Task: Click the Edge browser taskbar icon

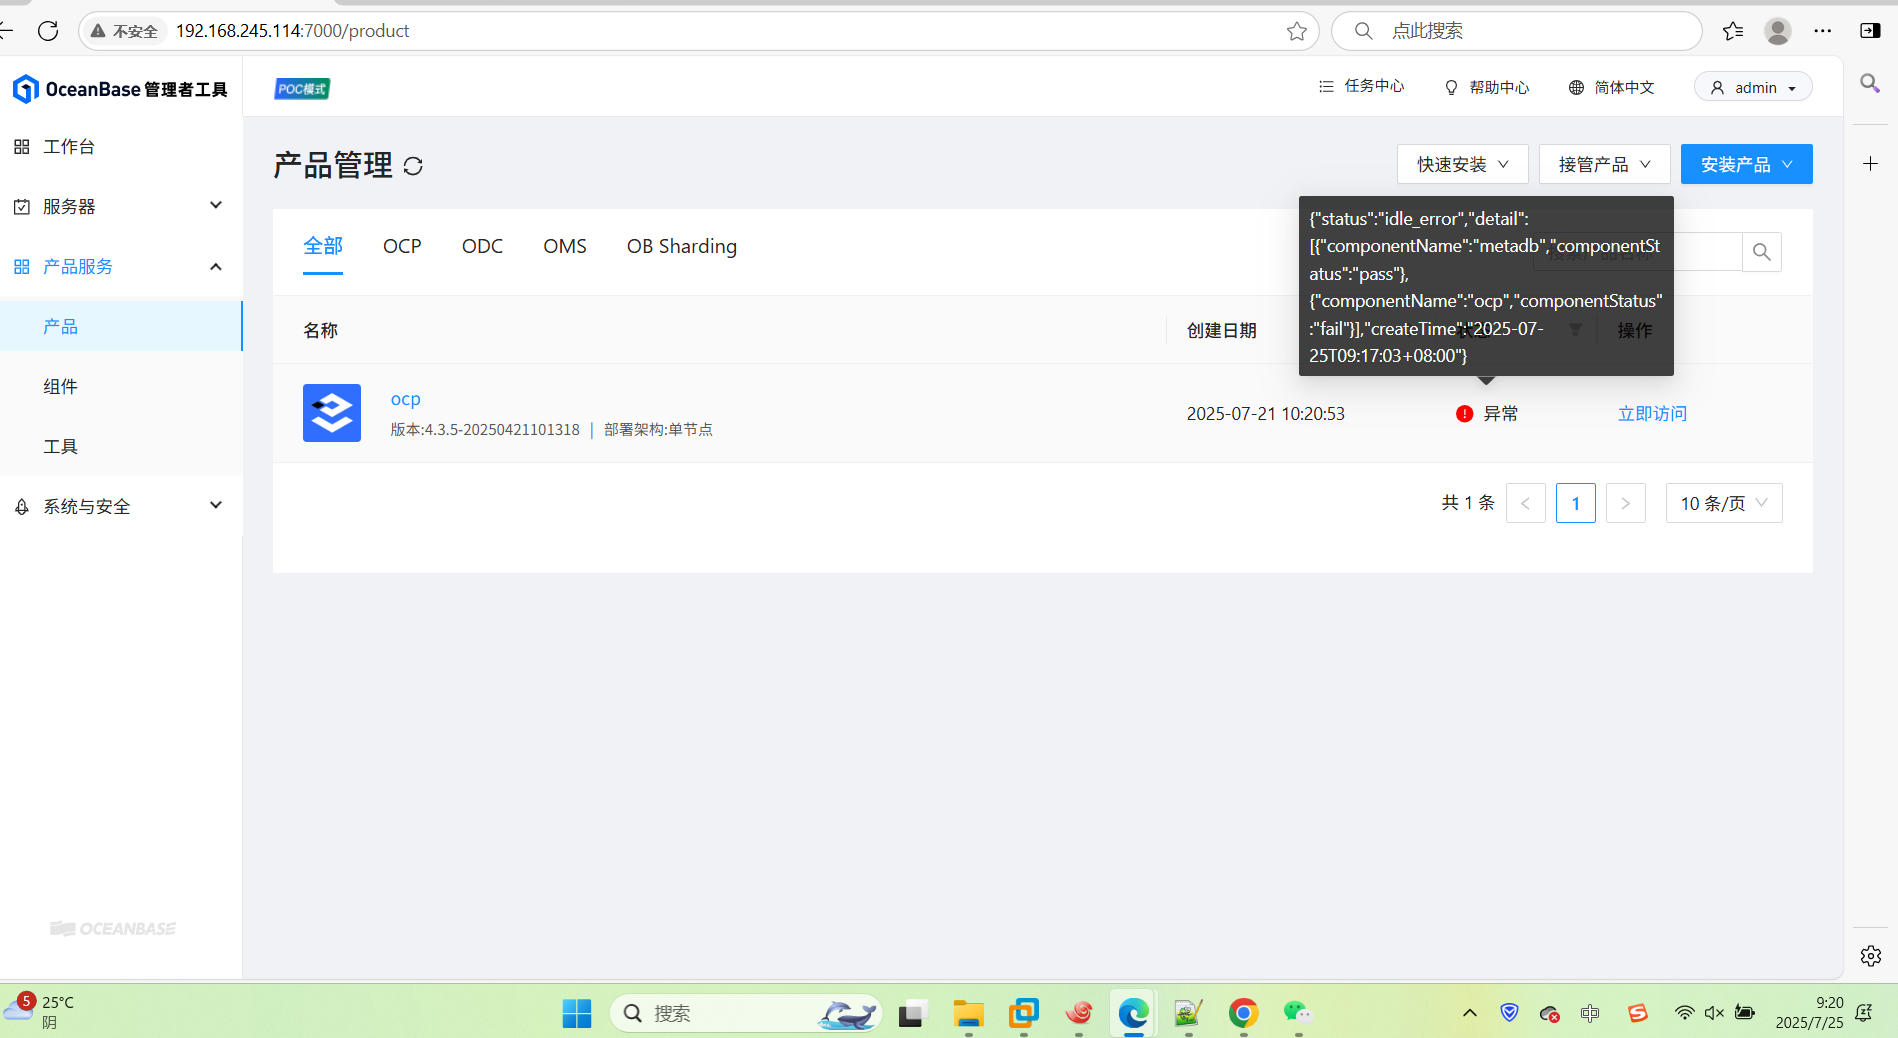Action: [x=1133, y=1014]
